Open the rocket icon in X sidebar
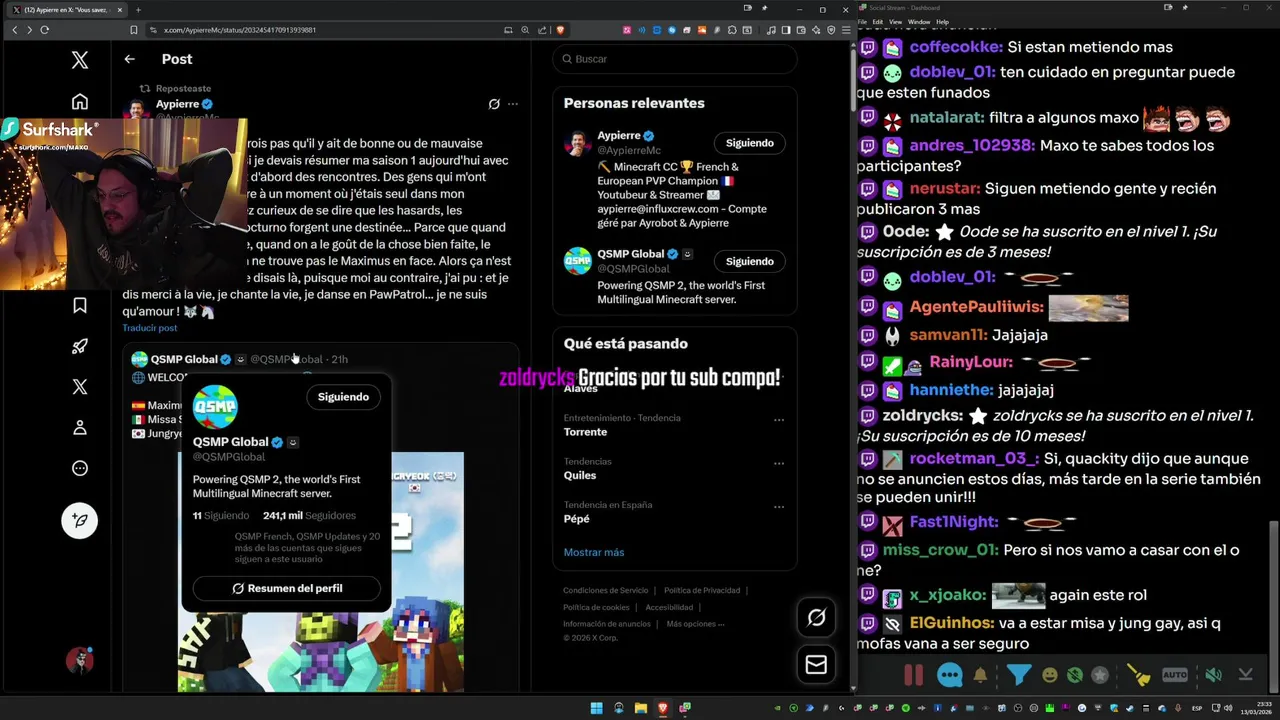 coord(80,346)
